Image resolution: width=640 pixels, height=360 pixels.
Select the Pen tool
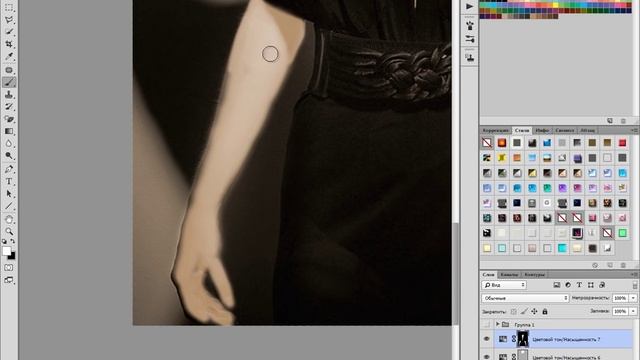[9, 169]
